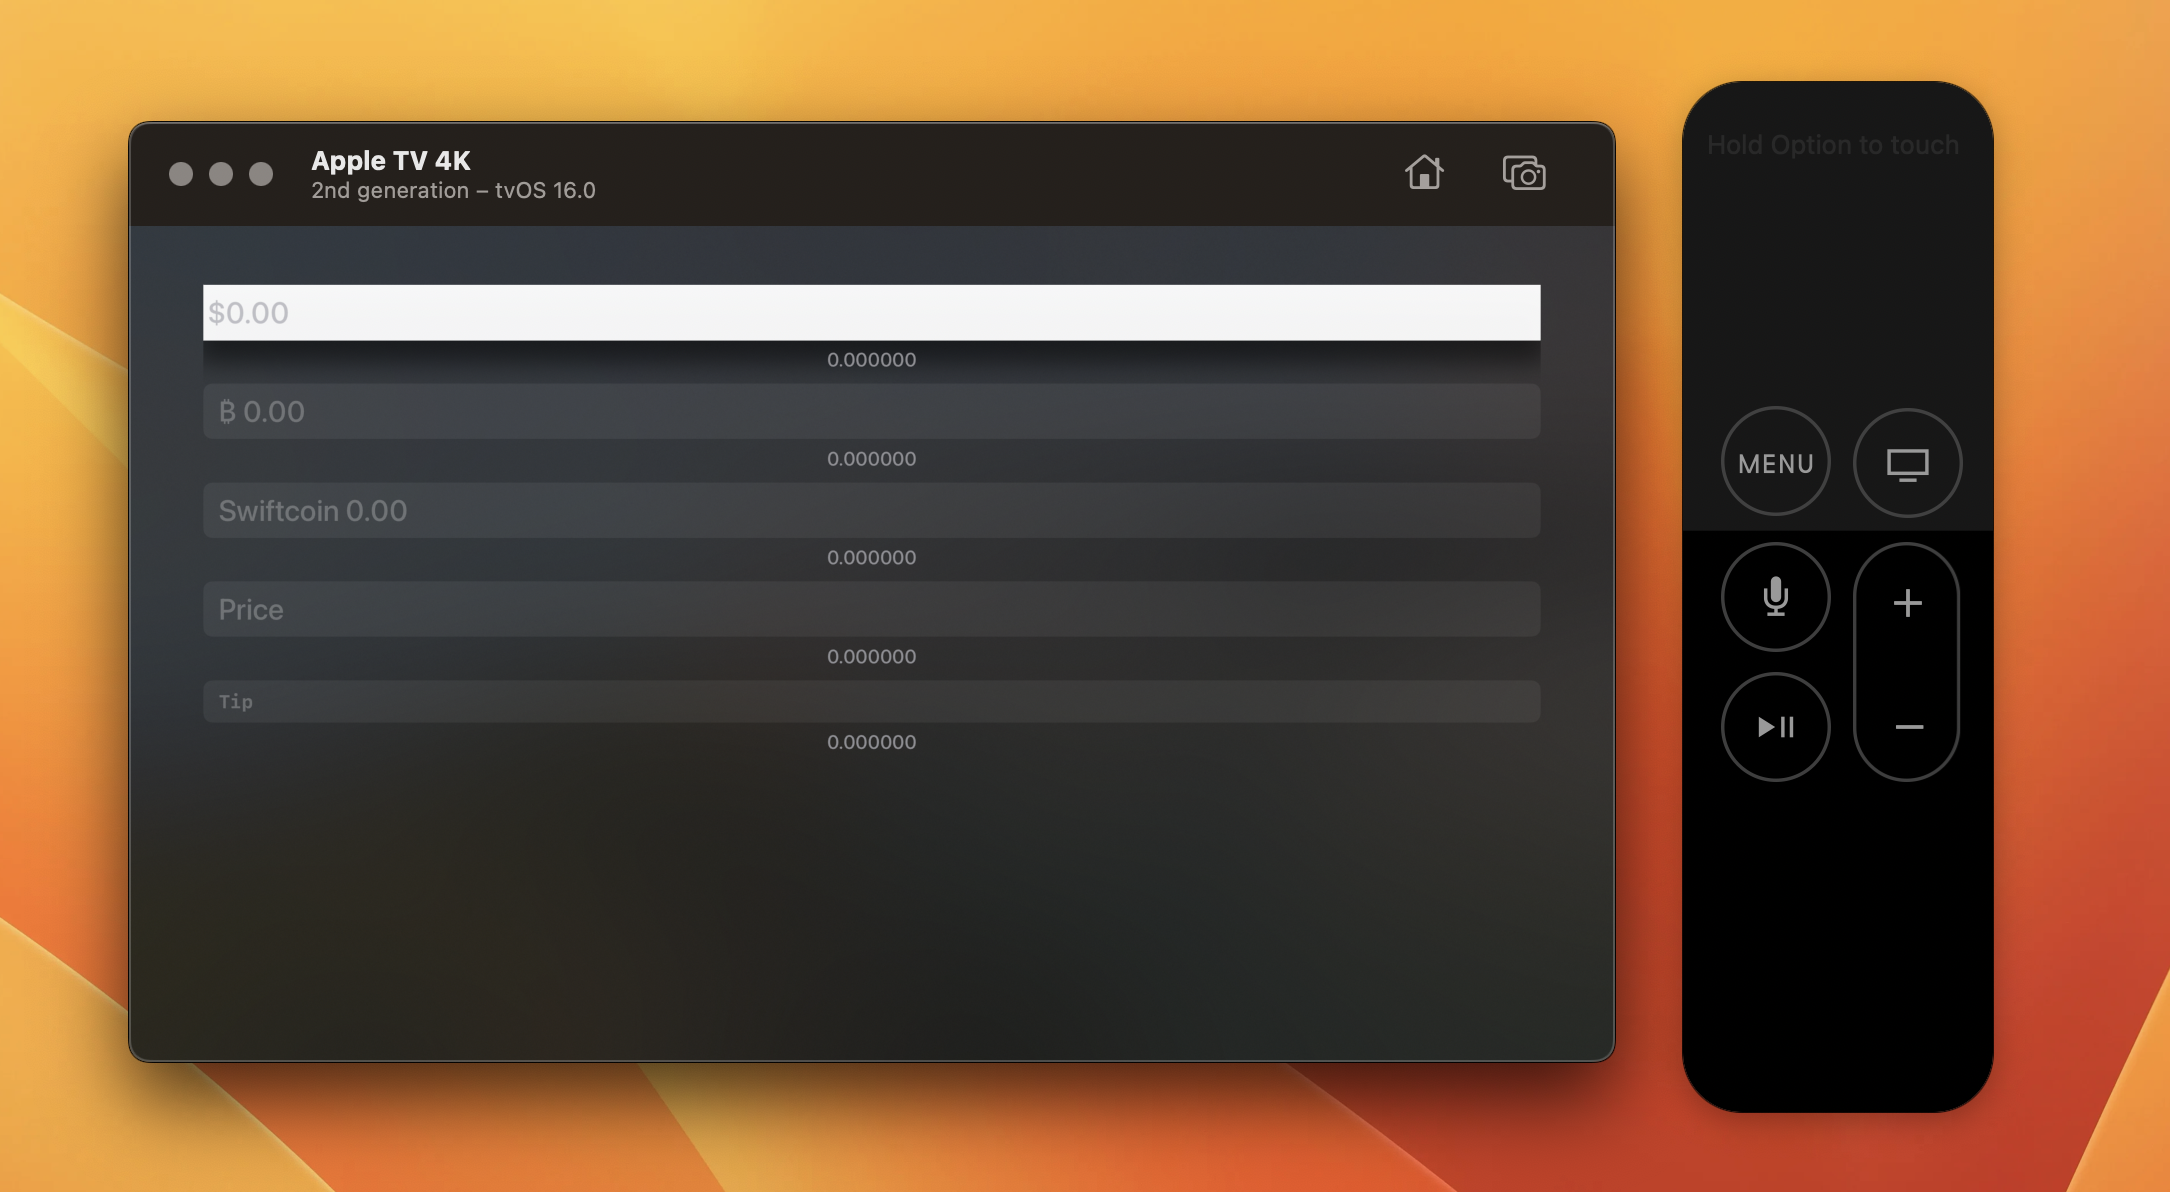Click the Apple TV 4K window title
The width and height of the screenshot is (2170, 1192).
[x=391, y=161]
